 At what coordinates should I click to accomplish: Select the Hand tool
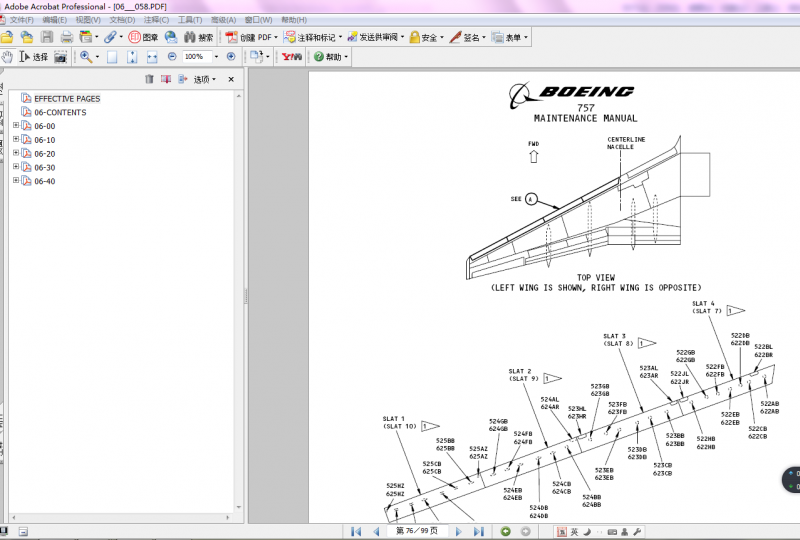[7, 56]
